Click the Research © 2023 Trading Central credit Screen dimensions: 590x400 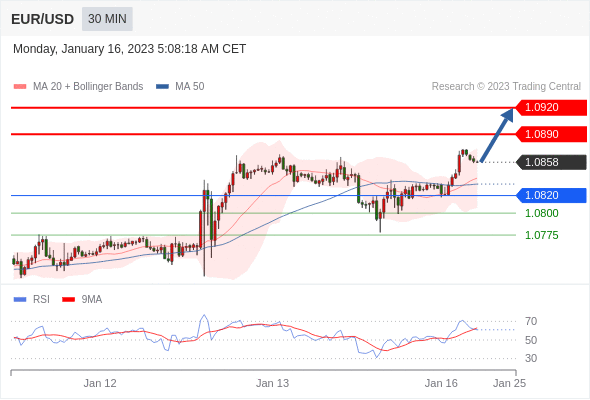coord(506,87)
